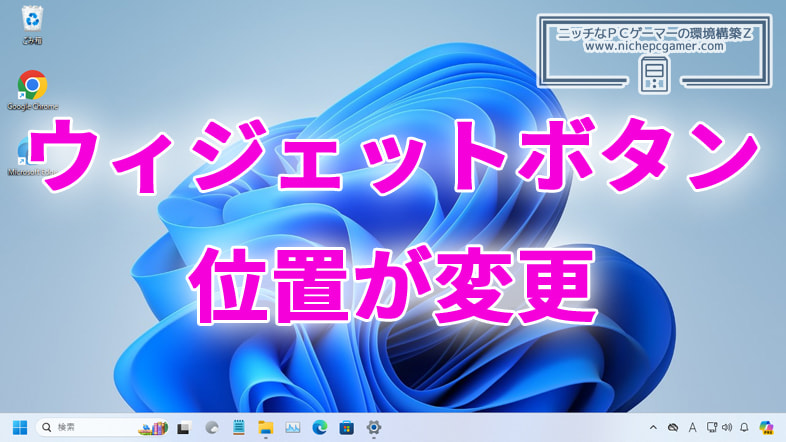Open notifications via the bell icon
The height and width of the screenshot is (442, 786).
point(744,427)
